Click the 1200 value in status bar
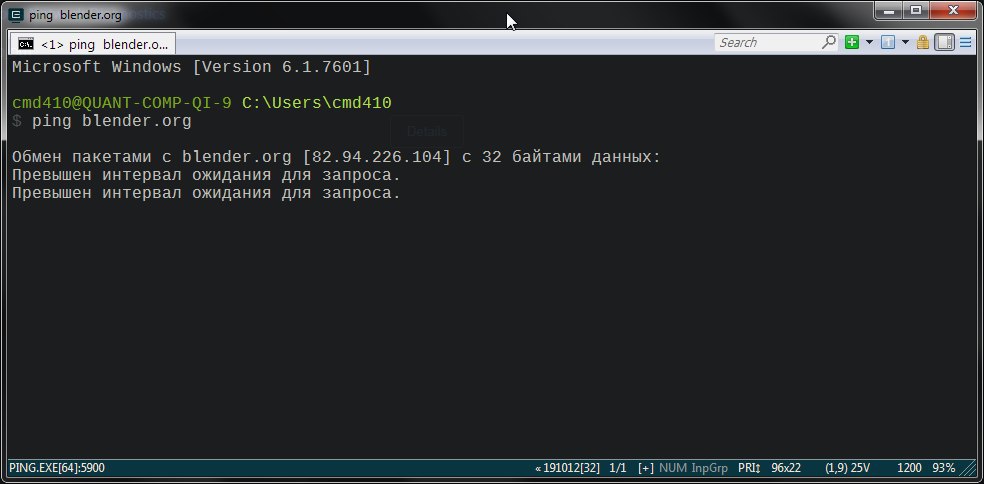 click(x=909, y=468)
